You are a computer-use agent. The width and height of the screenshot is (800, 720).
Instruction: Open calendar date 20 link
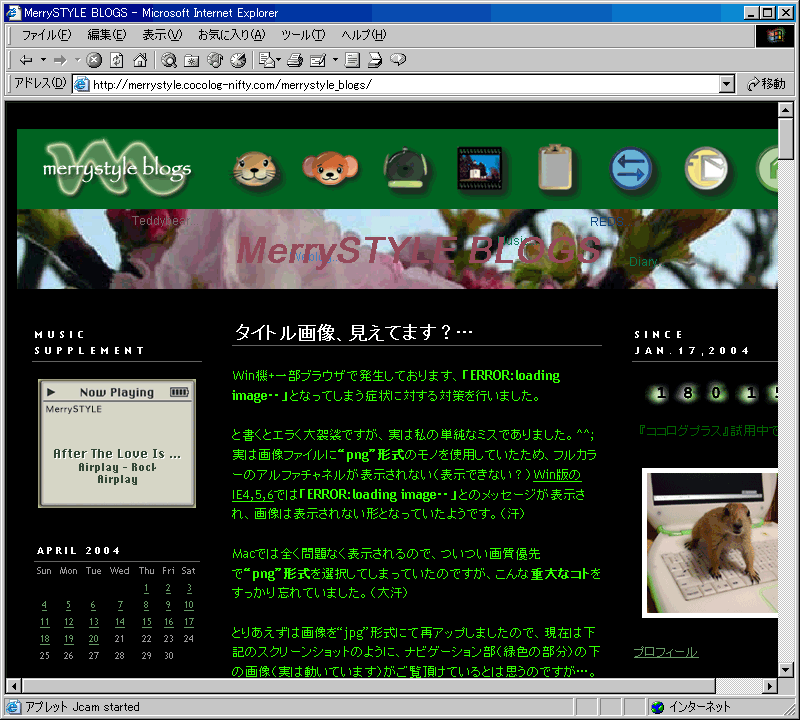pos(93,639)
